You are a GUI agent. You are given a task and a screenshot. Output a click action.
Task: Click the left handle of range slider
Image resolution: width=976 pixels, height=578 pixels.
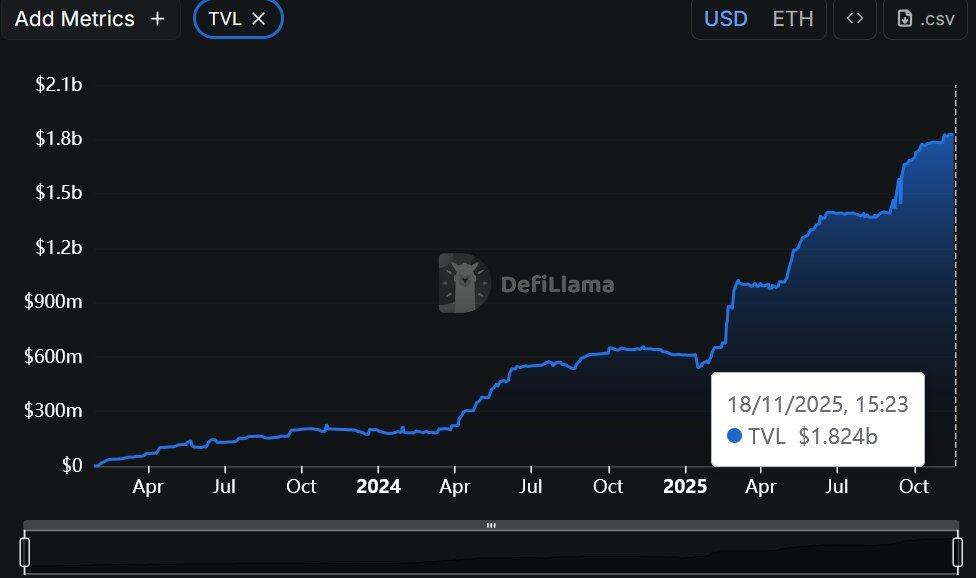[25, 551]
